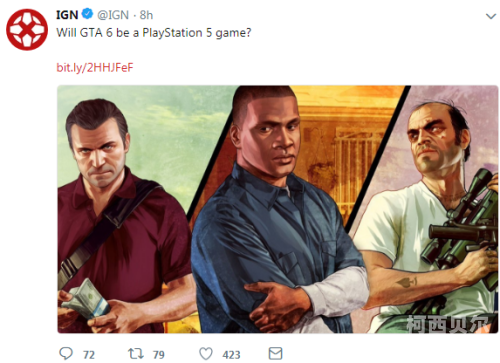The height and width of the screenshot is (363, 500).
Task: Open the bit.ly/2HHJFeF link
Action: (x=95, y=67)
